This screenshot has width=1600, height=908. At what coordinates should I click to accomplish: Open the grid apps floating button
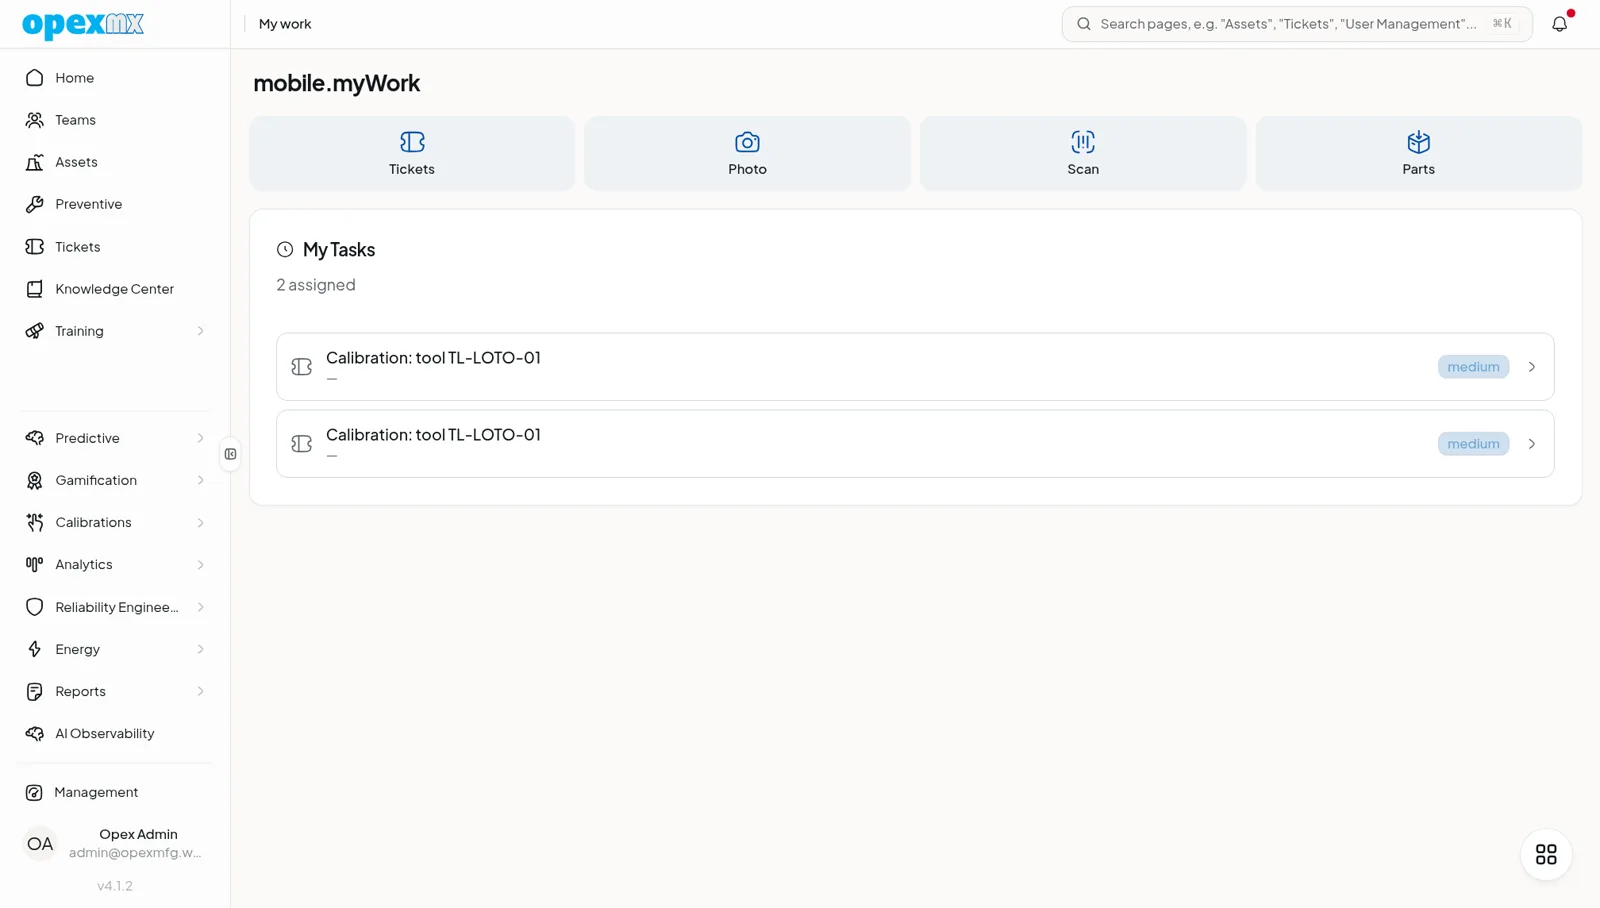(1546, 854)
